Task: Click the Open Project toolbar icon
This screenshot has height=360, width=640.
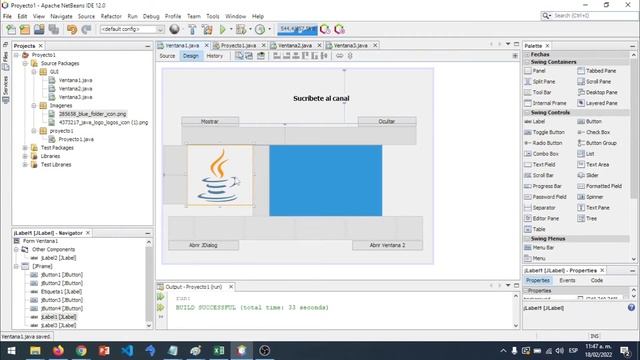Action: click(x=39, y=29)
